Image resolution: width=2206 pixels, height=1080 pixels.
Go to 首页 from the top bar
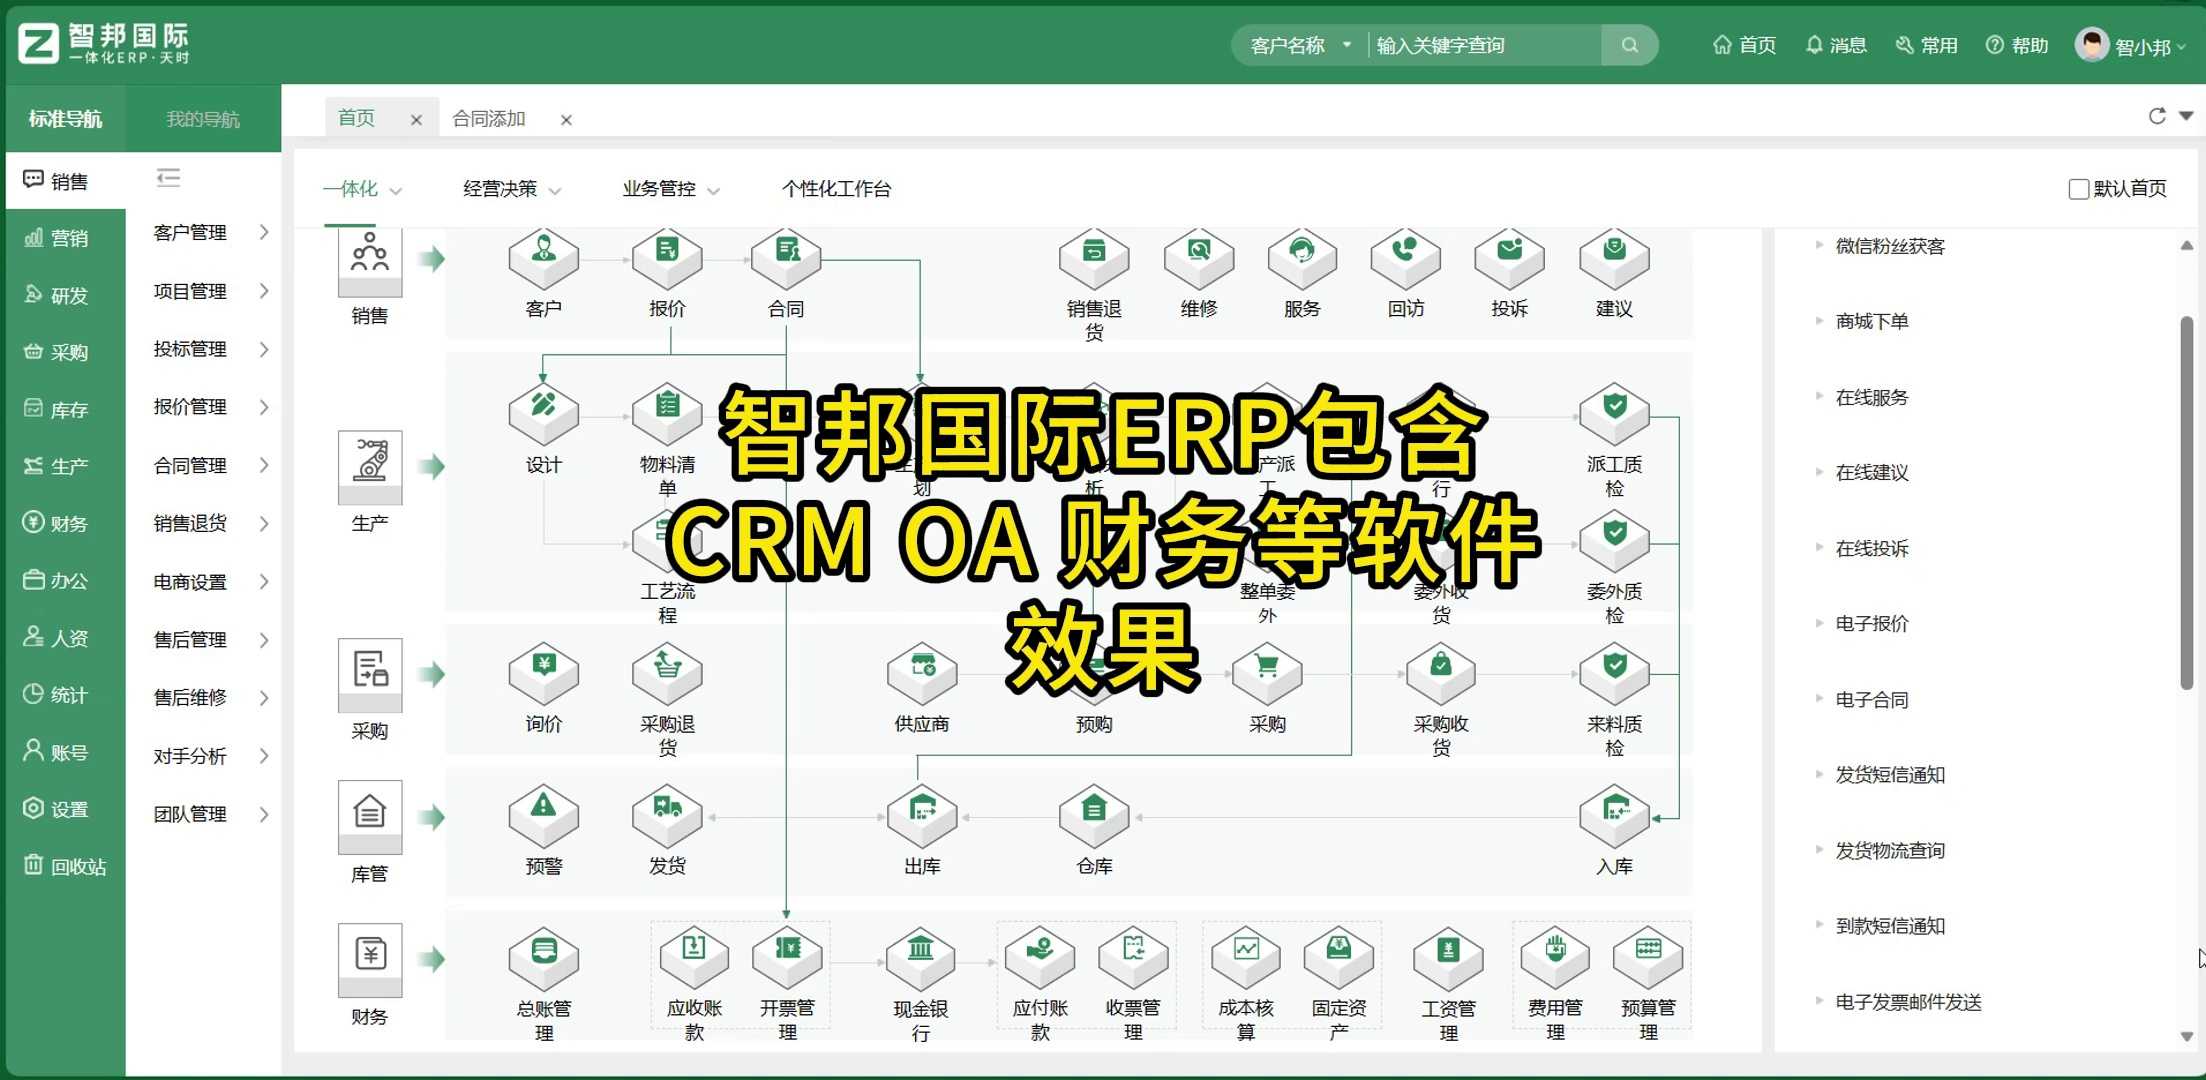coord(1745,45)
